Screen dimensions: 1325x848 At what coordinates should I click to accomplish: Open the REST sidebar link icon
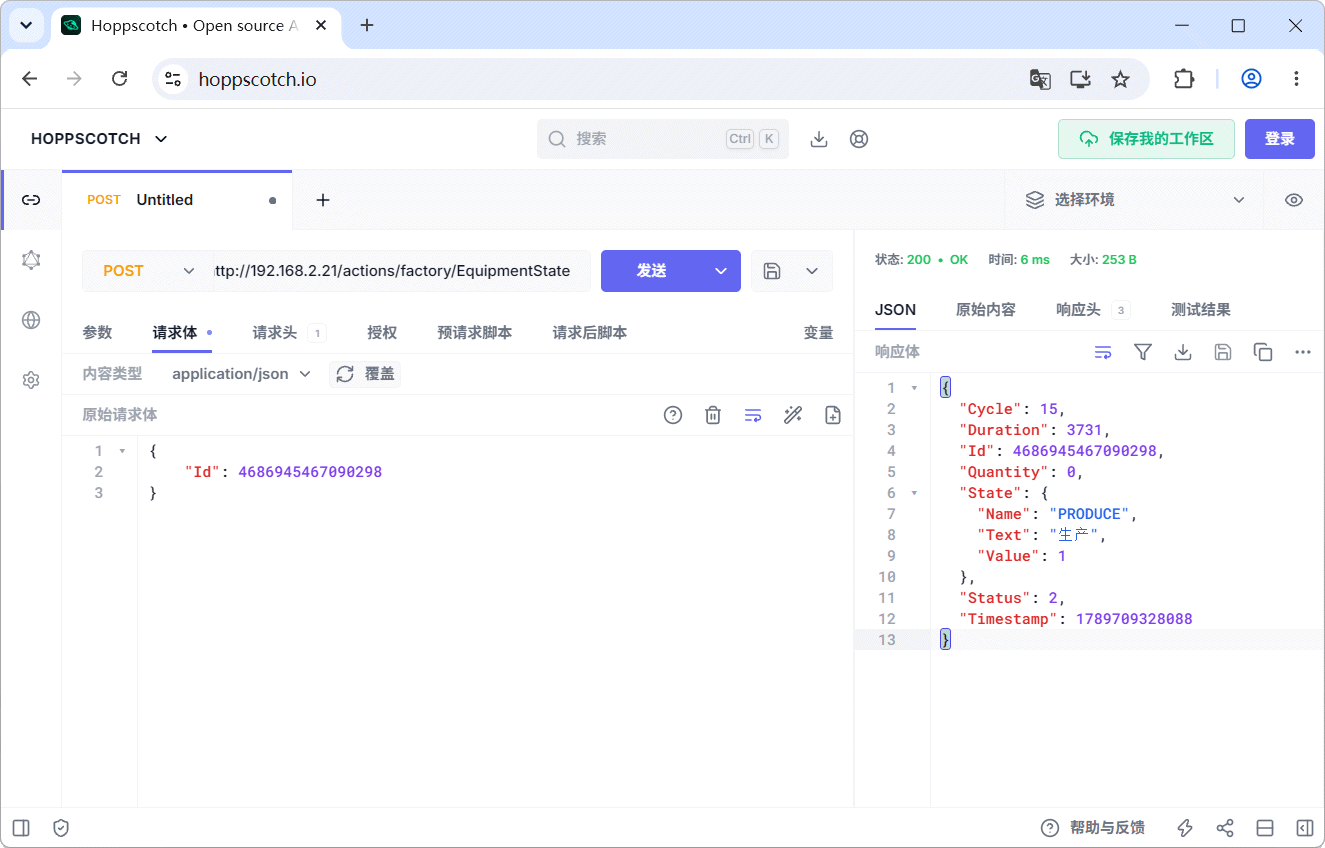31,200
